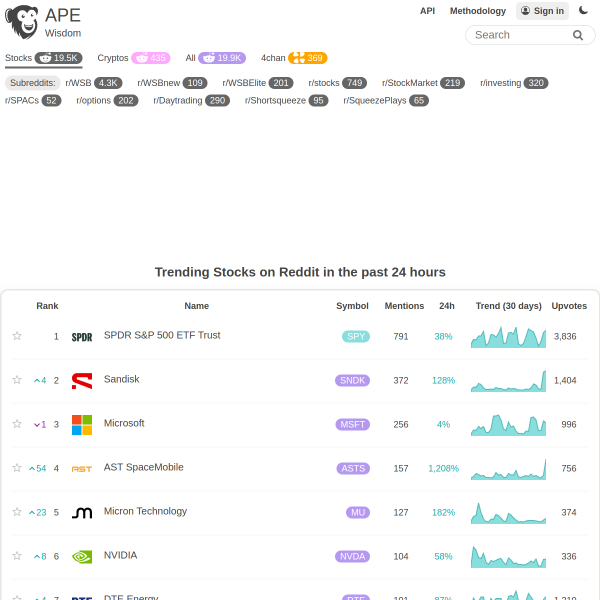This screenshot has height=600, width=600.
Task: Click the AST SpaceMobile logo
Action: [x=82, y=469]
